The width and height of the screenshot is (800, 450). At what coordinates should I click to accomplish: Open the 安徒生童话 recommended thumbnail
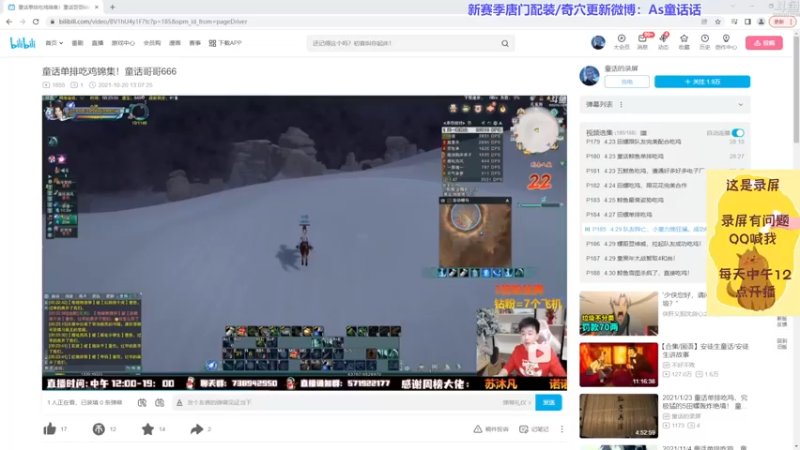[x=618, y=364]
